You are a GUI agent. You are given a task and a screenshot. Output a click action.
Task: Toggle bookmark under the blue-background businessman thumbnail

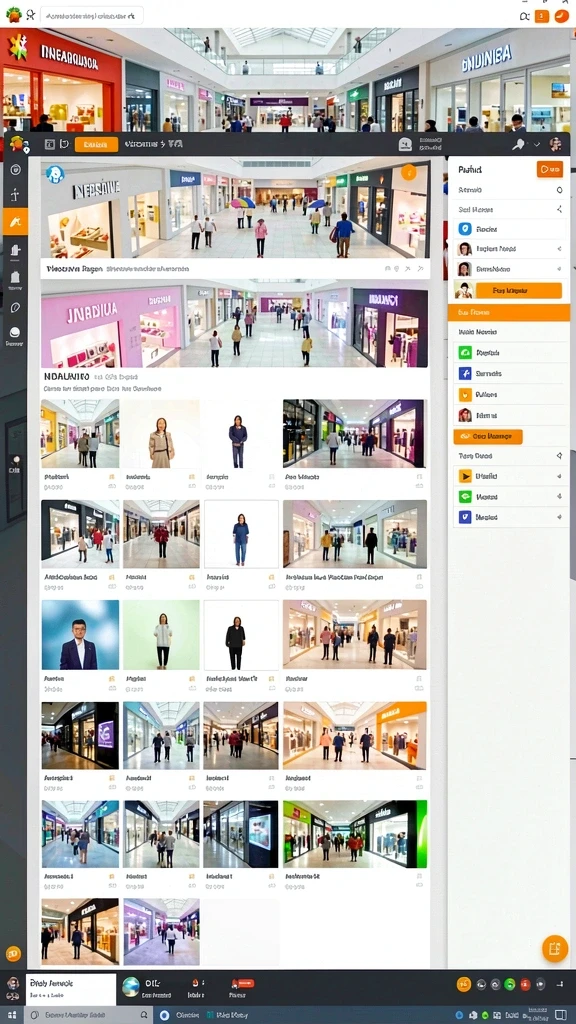(112, 679)
